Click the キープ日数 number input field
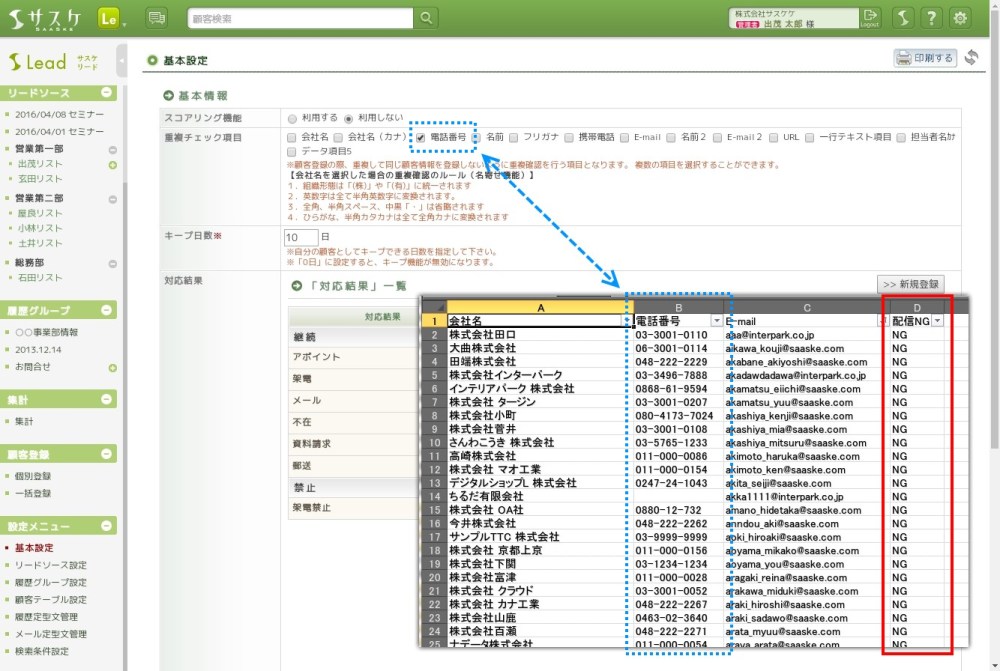Viewport: 1000px width, 671px height. (x=299, y=237)
